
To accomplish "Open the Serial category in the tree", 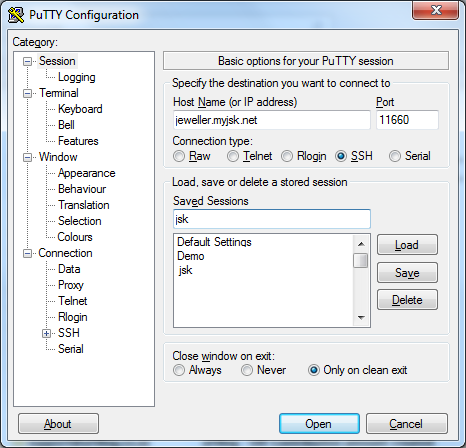I will [71, 349].
